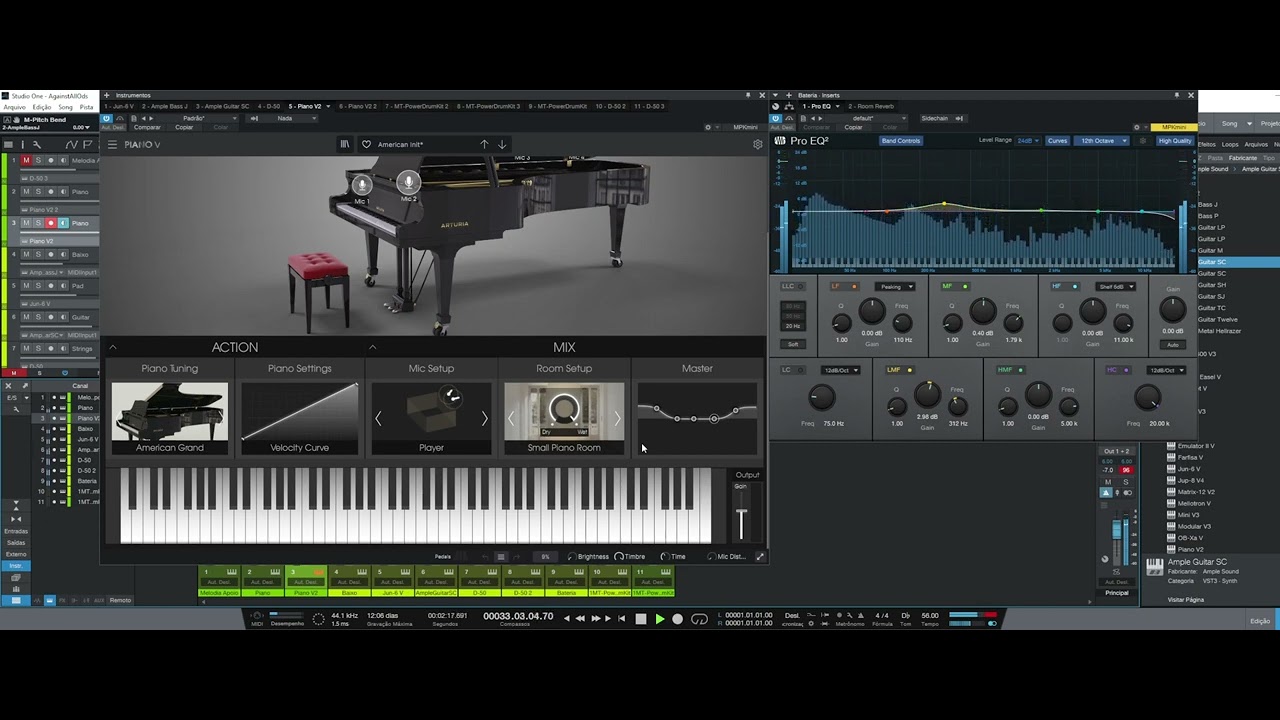Toggle the HMF band in Pro EQ

coord(1022,370)
